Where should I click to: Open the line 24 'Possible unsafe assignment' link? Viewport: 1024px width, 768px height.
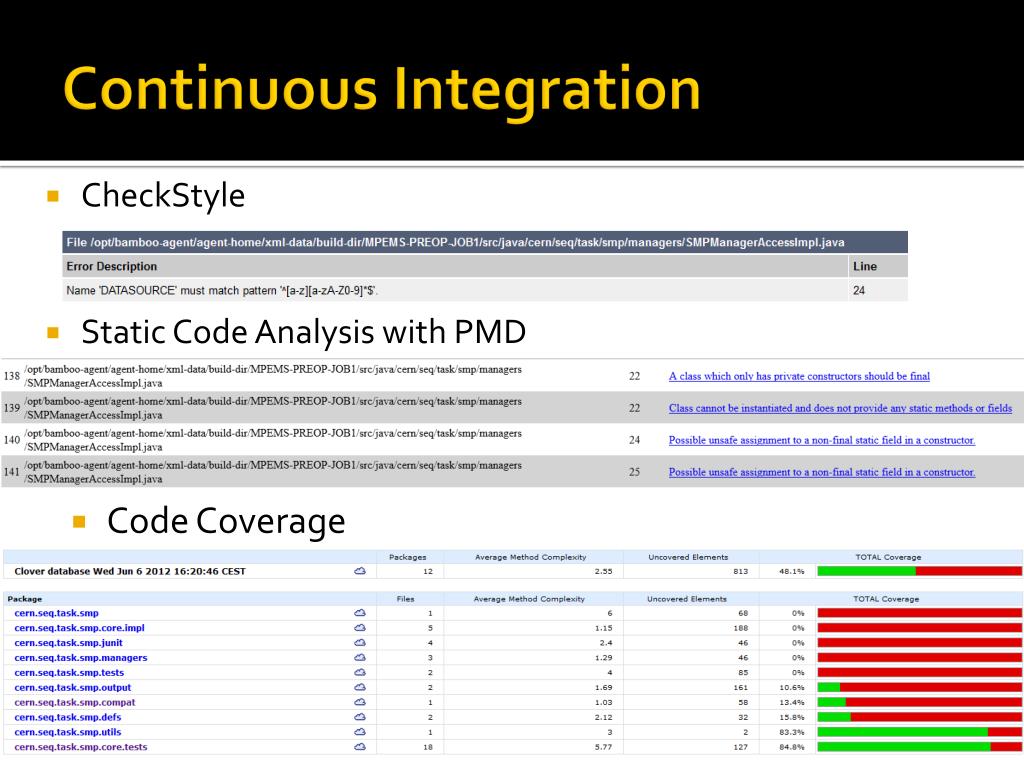pos(822,441)
